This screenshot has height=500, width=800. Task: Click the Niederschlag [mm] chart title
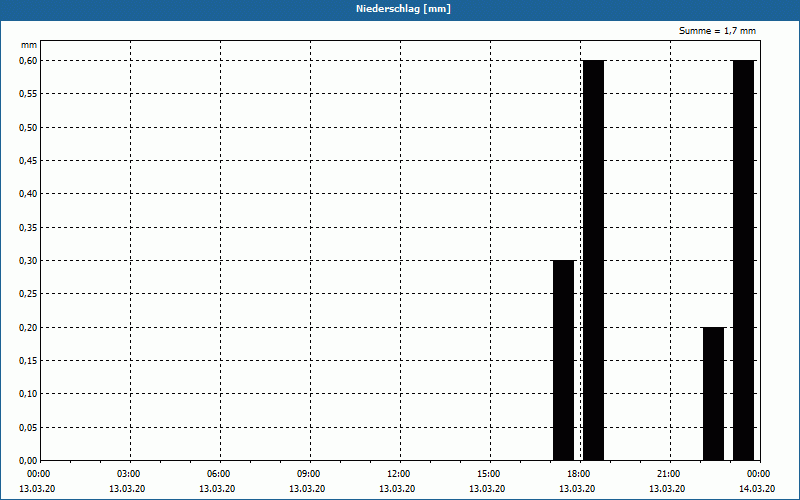pos(403,9)
